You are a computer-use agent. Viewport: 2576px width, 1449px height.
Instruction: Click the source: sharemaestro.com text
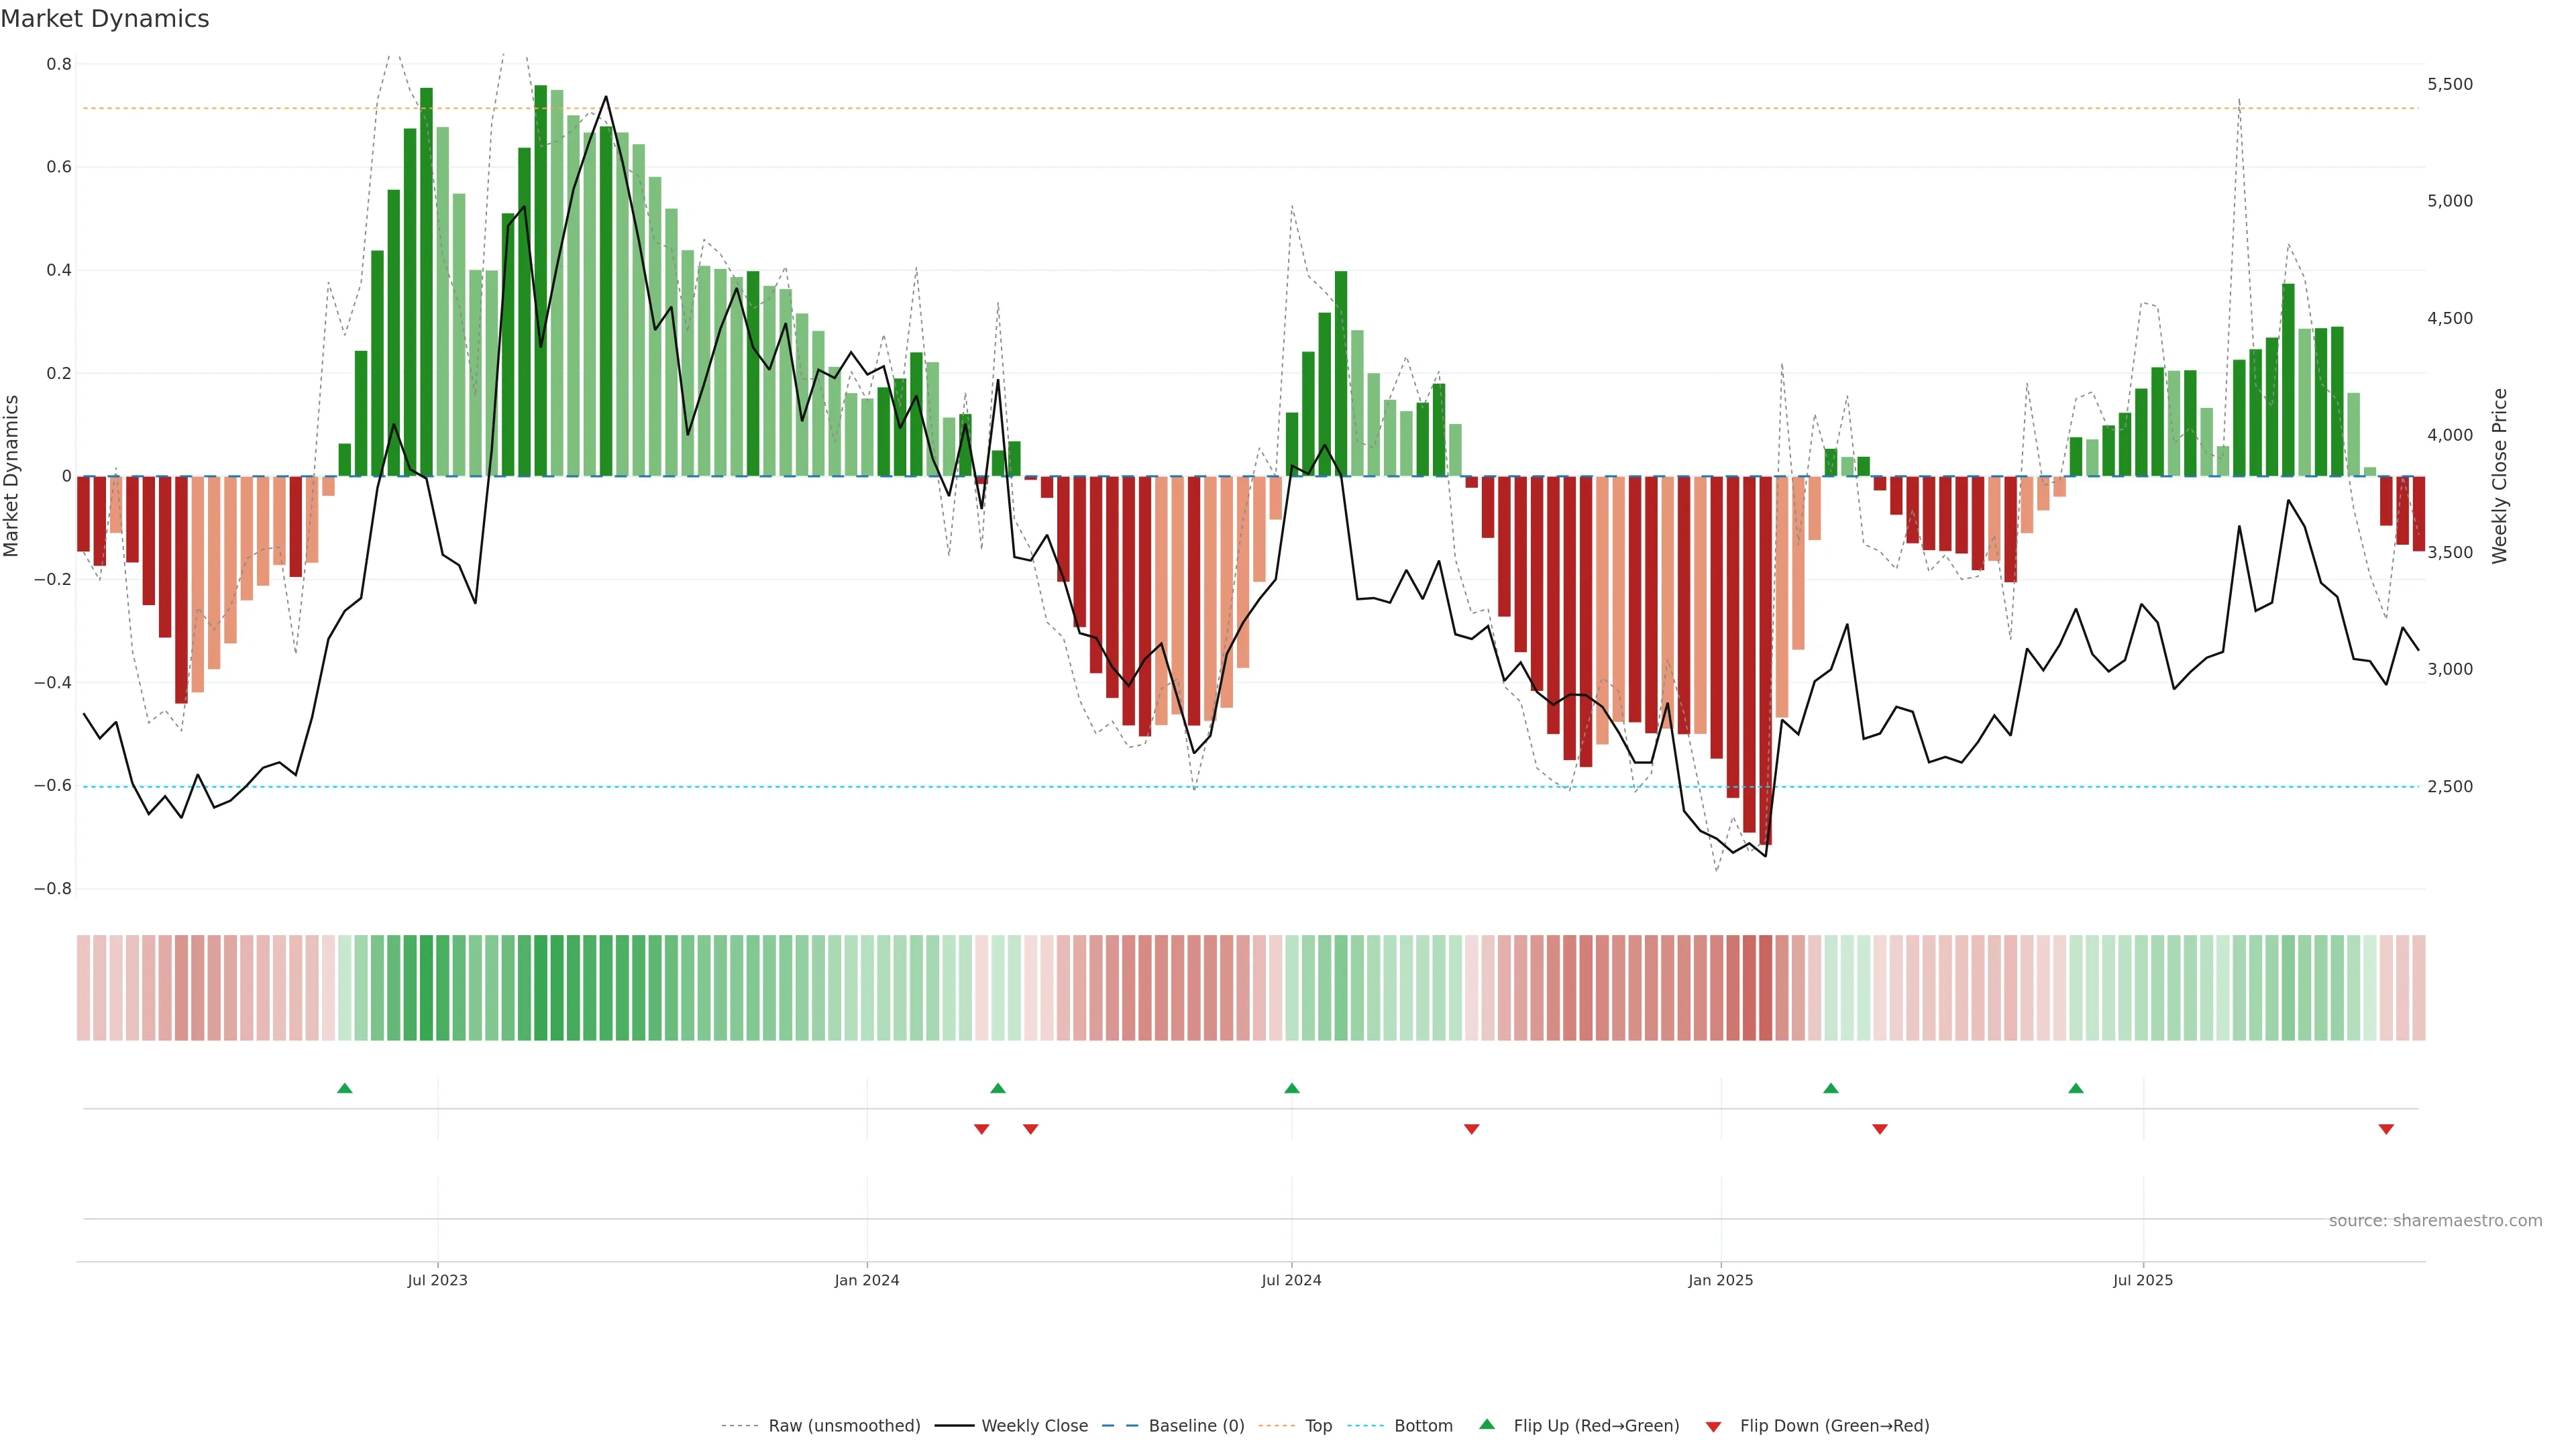click(x=2435, y=1221)
